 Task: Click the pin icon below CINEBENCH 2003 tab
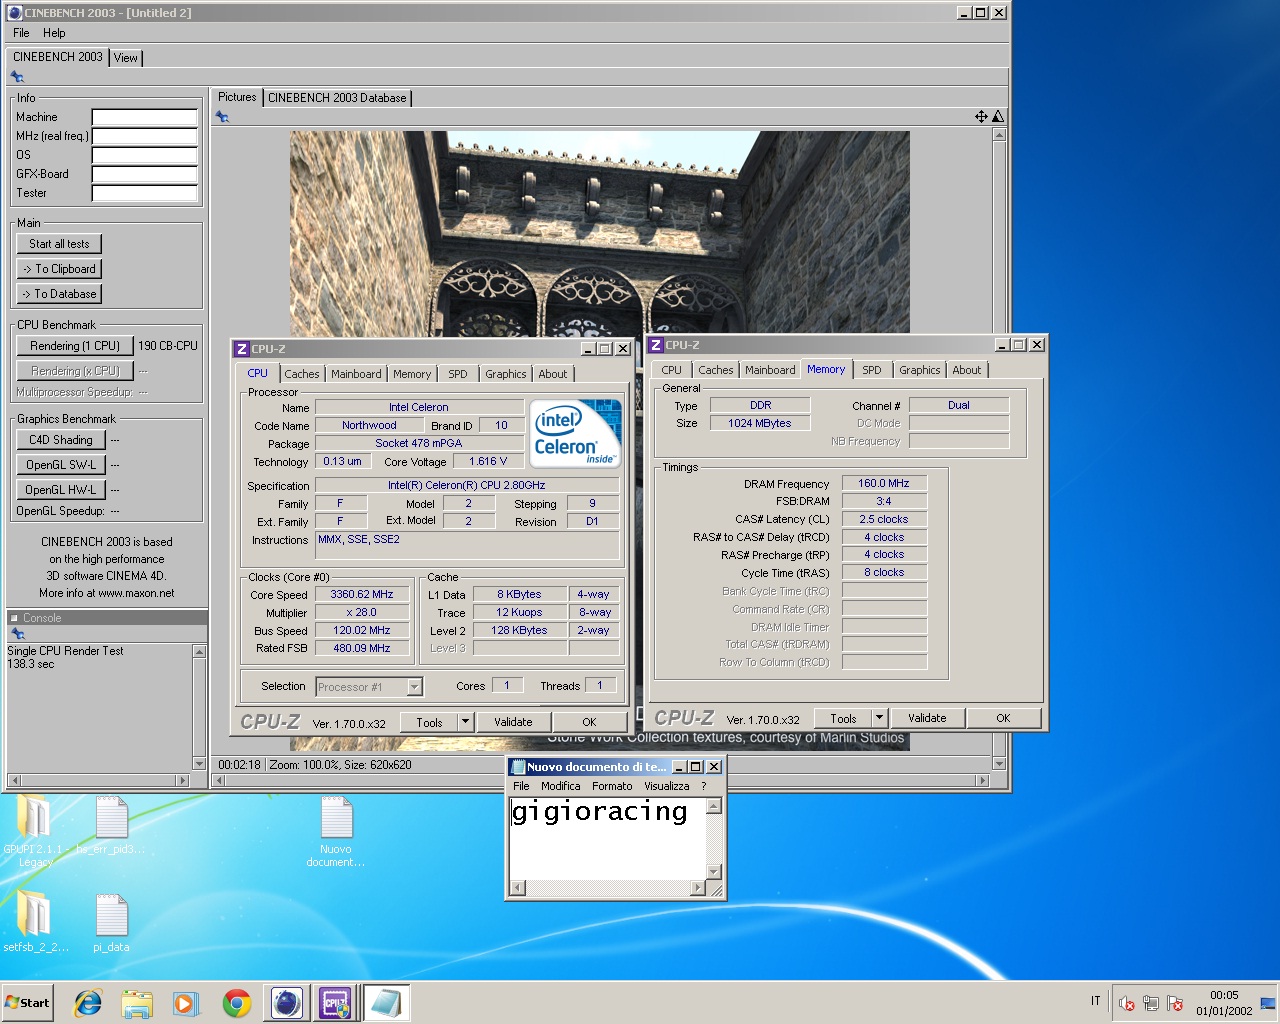[17, 77]
